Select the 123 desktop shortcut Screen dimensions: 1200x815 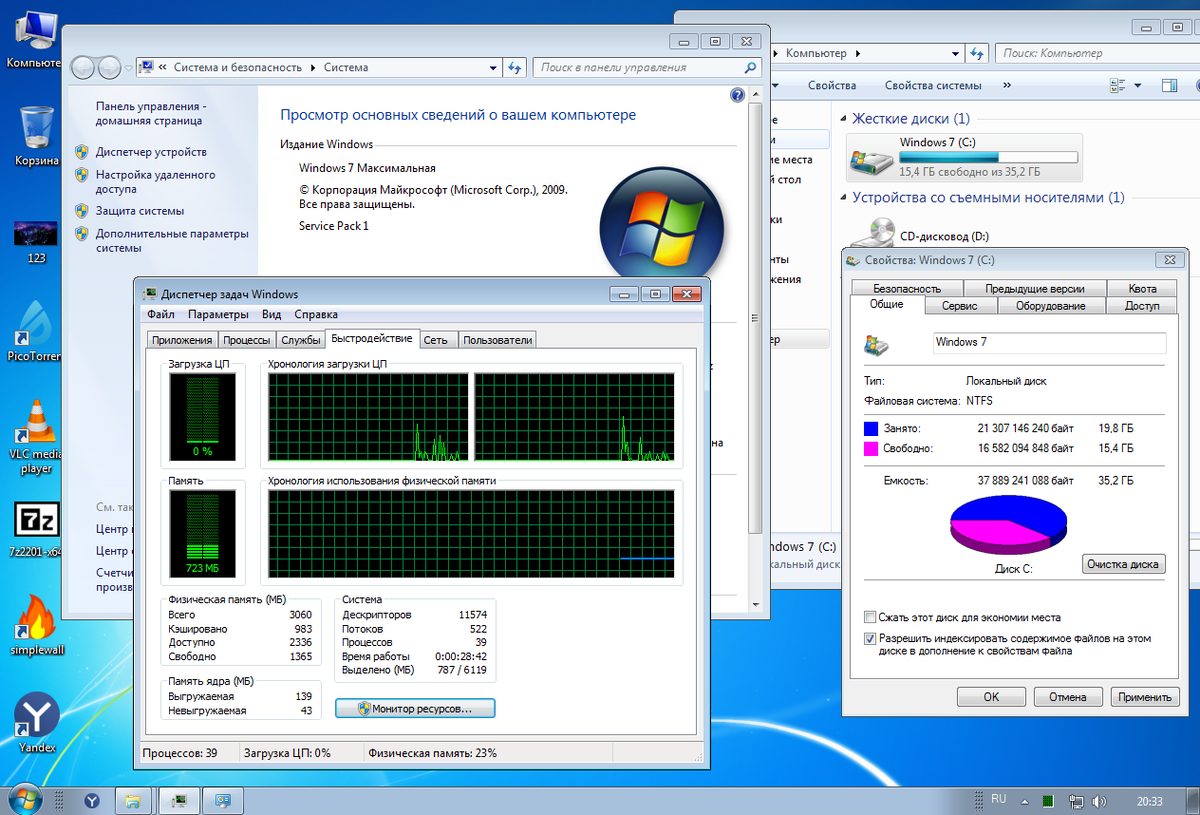[36, 240]
